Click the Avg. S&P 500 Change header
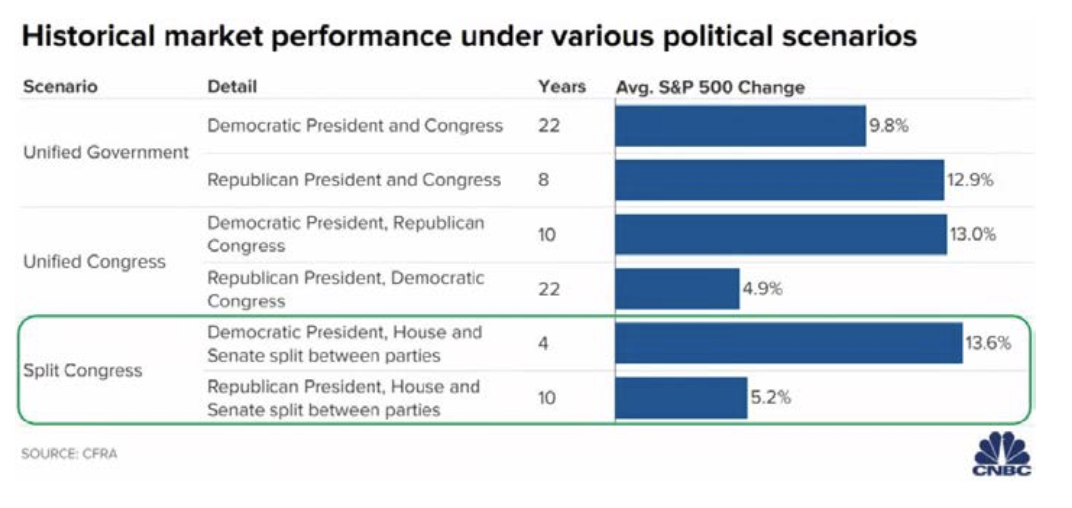The image size is (1072, 508). (710, 87)
